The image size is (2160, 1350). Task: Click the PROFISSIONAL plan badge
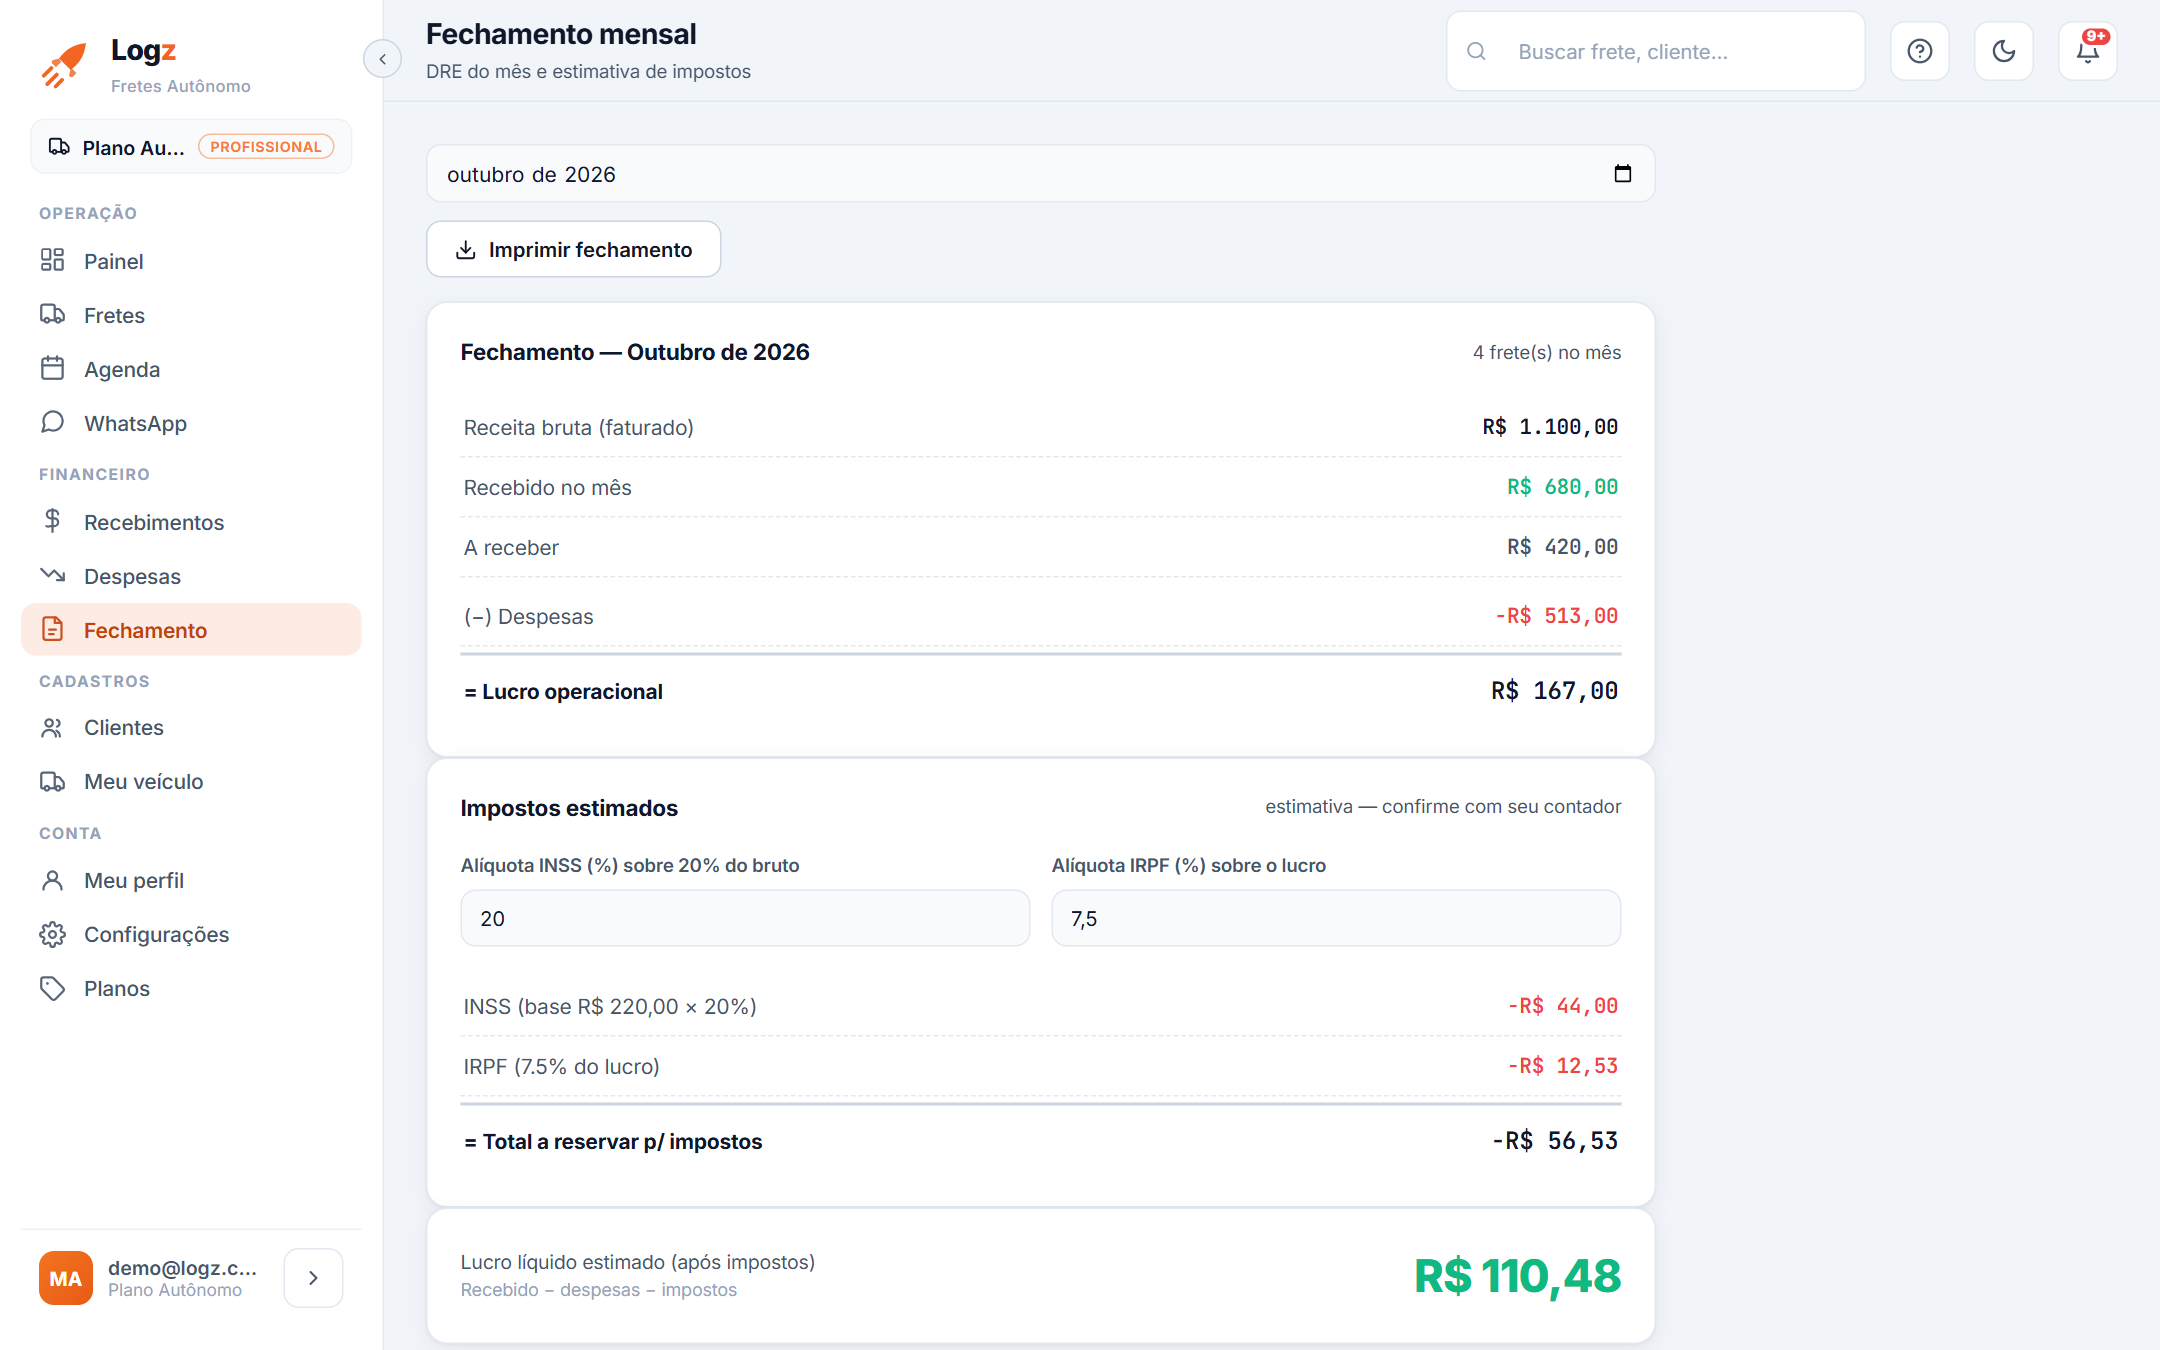click(x=266, y=147)
